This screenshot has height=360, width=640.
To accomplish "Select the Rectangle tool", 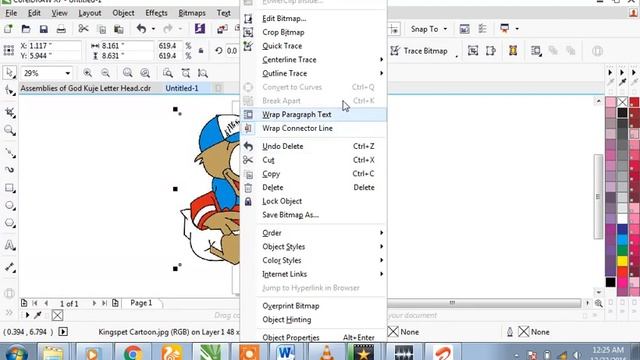I will (x=9, y=188).
